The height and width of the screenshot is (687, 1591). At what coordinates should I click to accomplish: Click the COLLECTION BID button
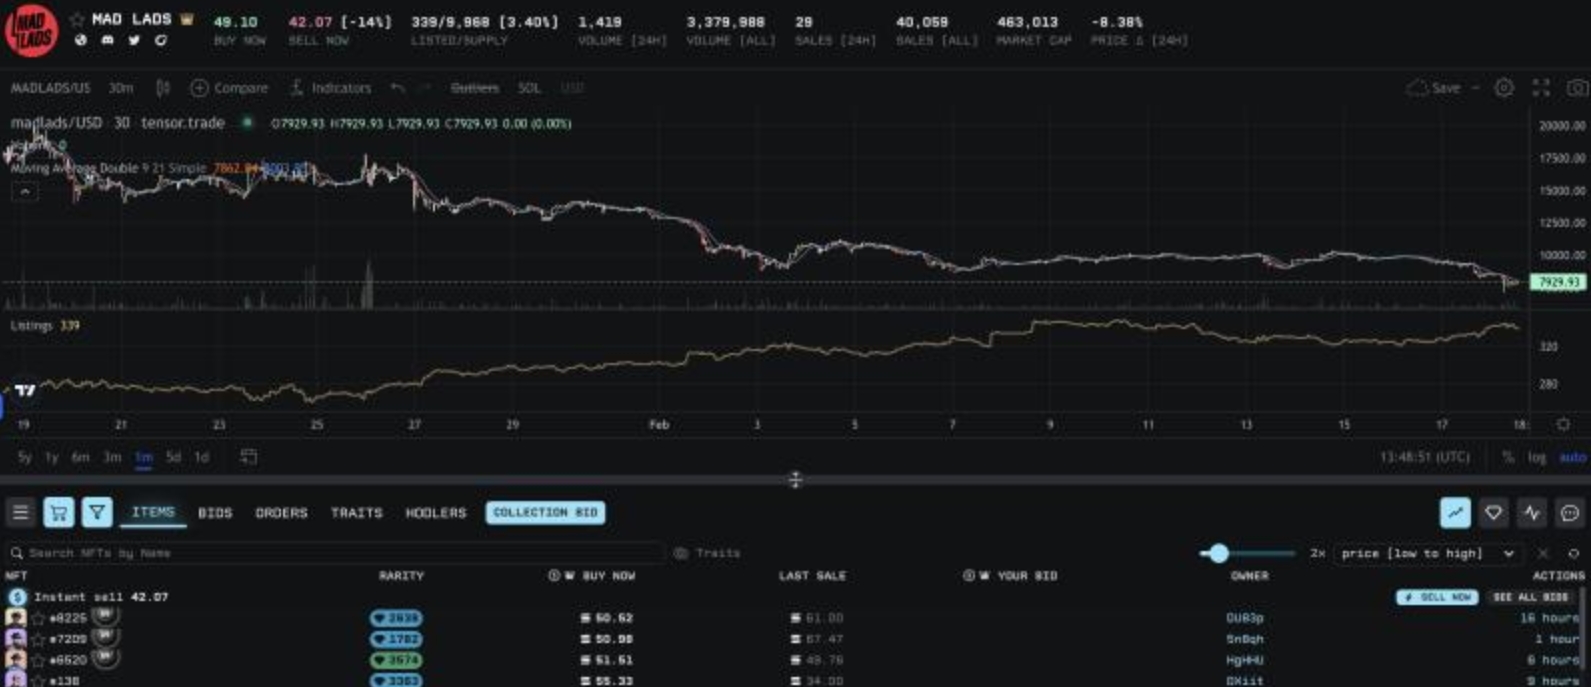click(545, 513)
